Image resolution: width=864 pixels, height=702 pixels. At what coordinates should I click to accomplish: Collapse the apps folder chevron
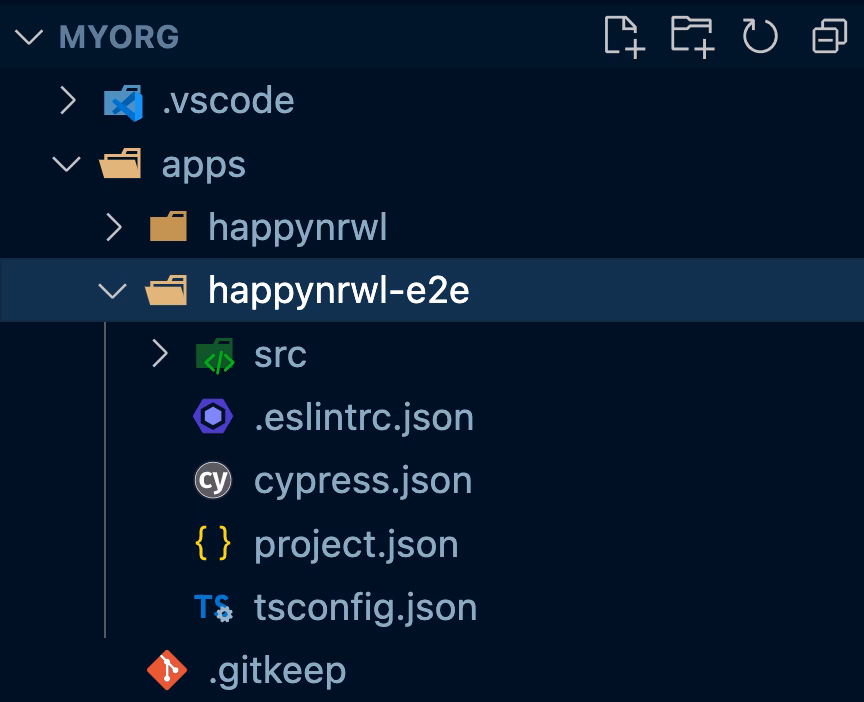coord(68,164)
